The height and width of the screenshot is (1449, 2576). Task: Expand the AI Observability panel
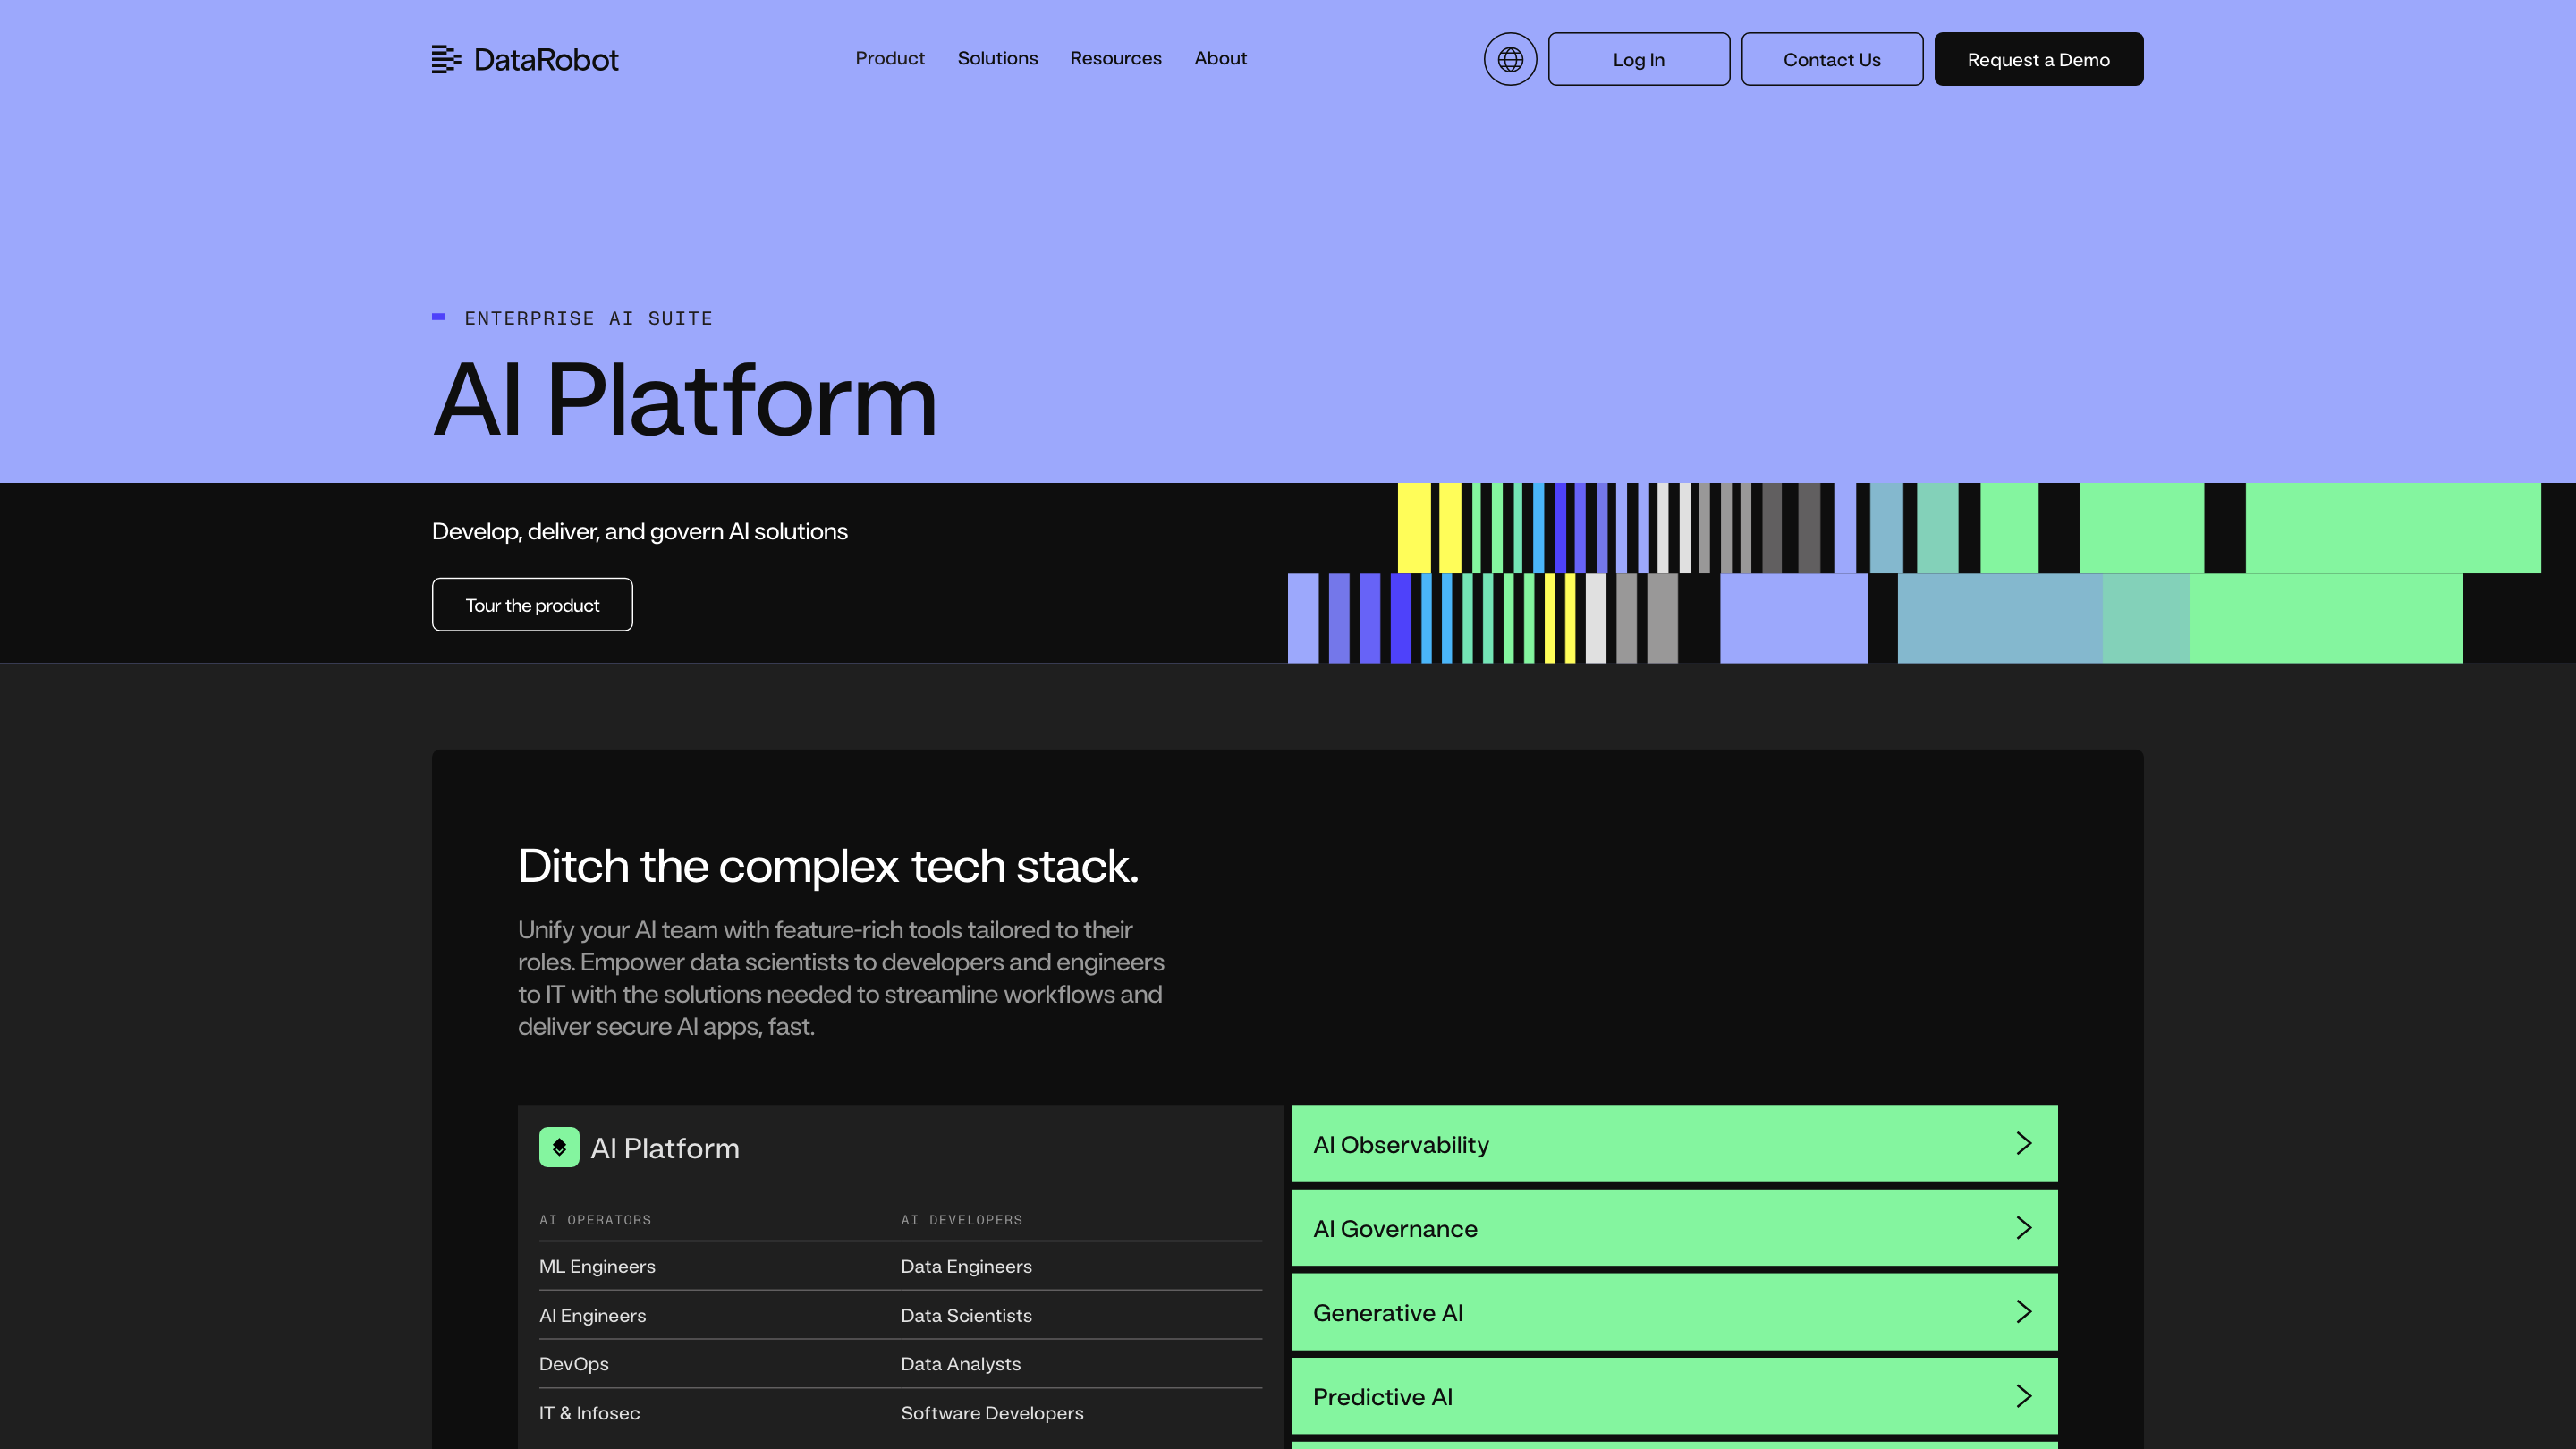pos(1675,1143)
